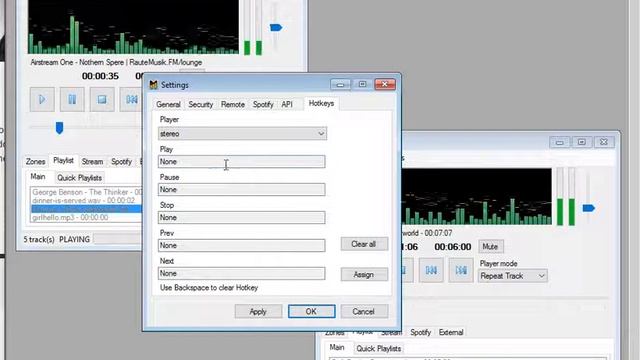The width and height of the screenshot is (640, 360).
Task: Click the highlighted playing track in top-left playlist
Action: (x=87, y=209)
